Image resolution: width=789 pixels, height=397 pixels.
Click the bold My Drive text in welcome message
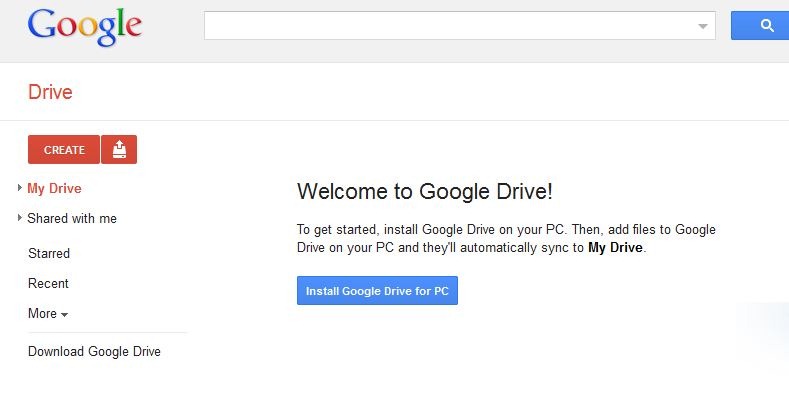point(615,248)
